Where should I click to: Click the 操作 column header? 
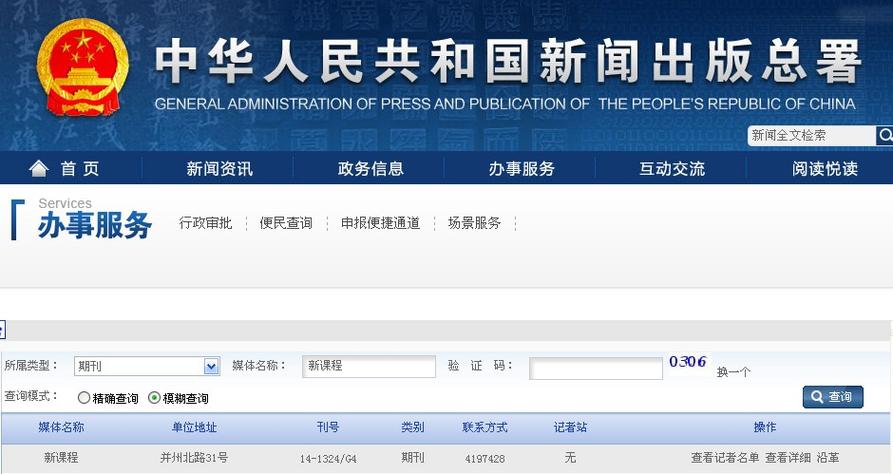(765, 427)
